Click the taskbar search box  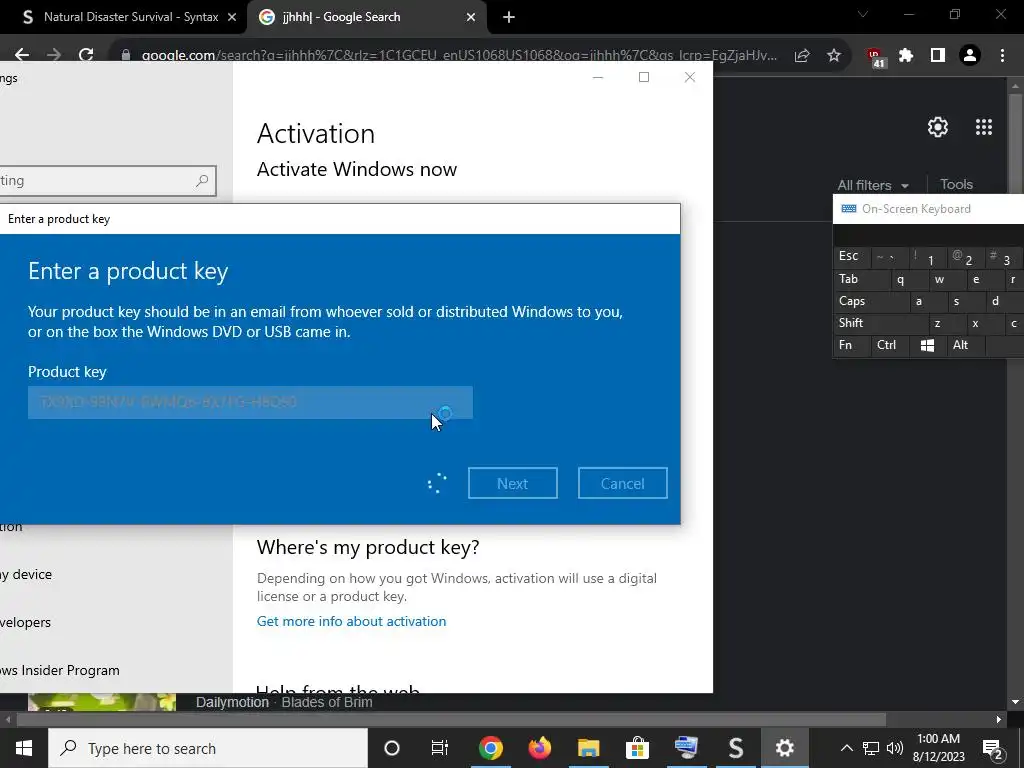(208, 748)
